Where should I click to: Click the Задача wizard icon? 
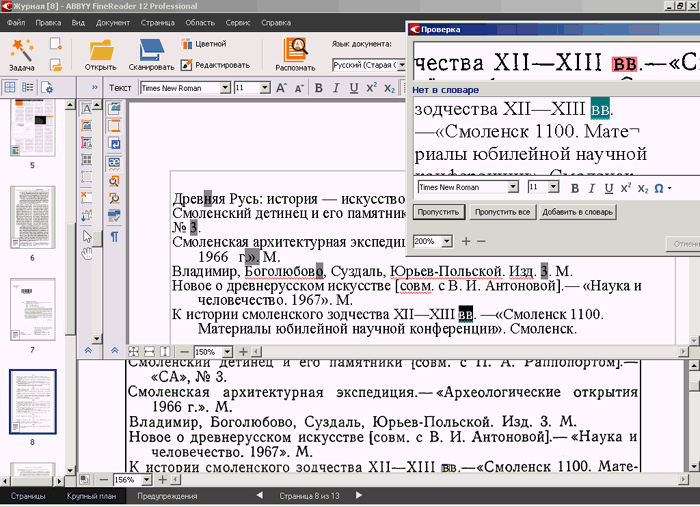22,50
